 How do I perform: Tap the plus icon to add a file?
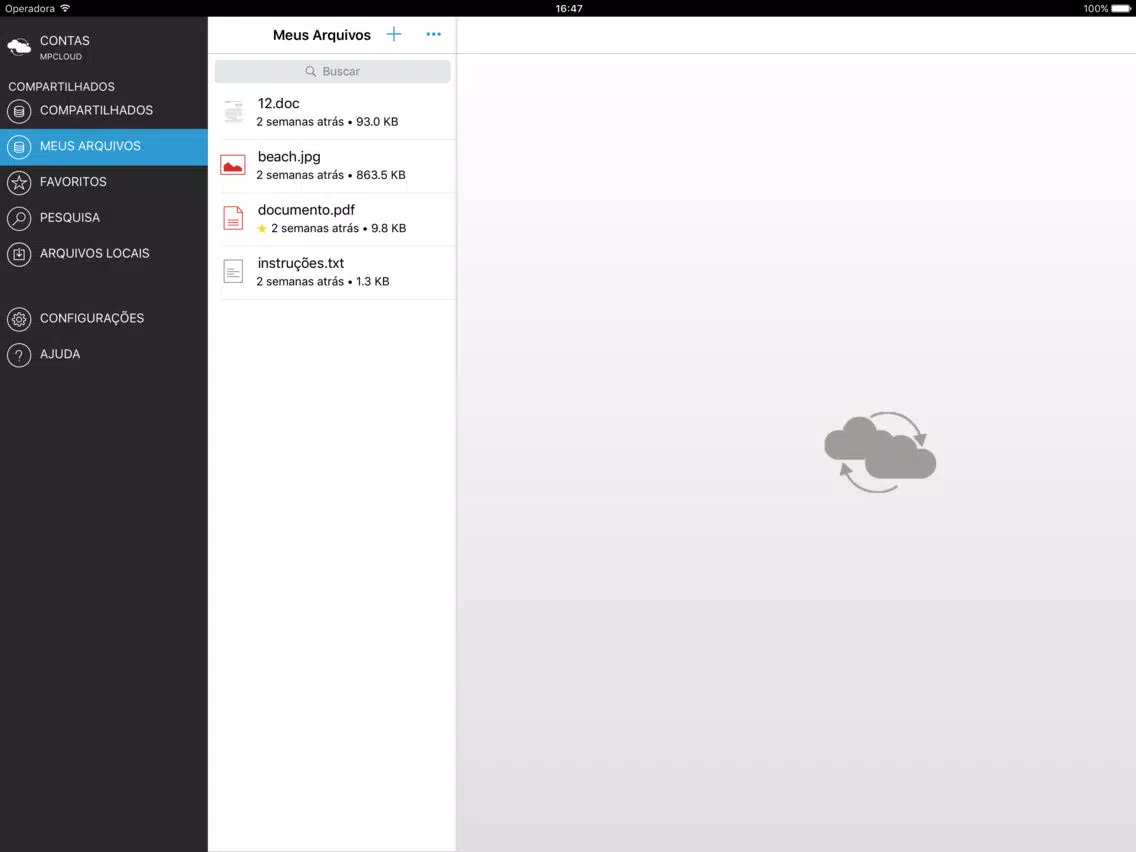(x=393, y=34)
